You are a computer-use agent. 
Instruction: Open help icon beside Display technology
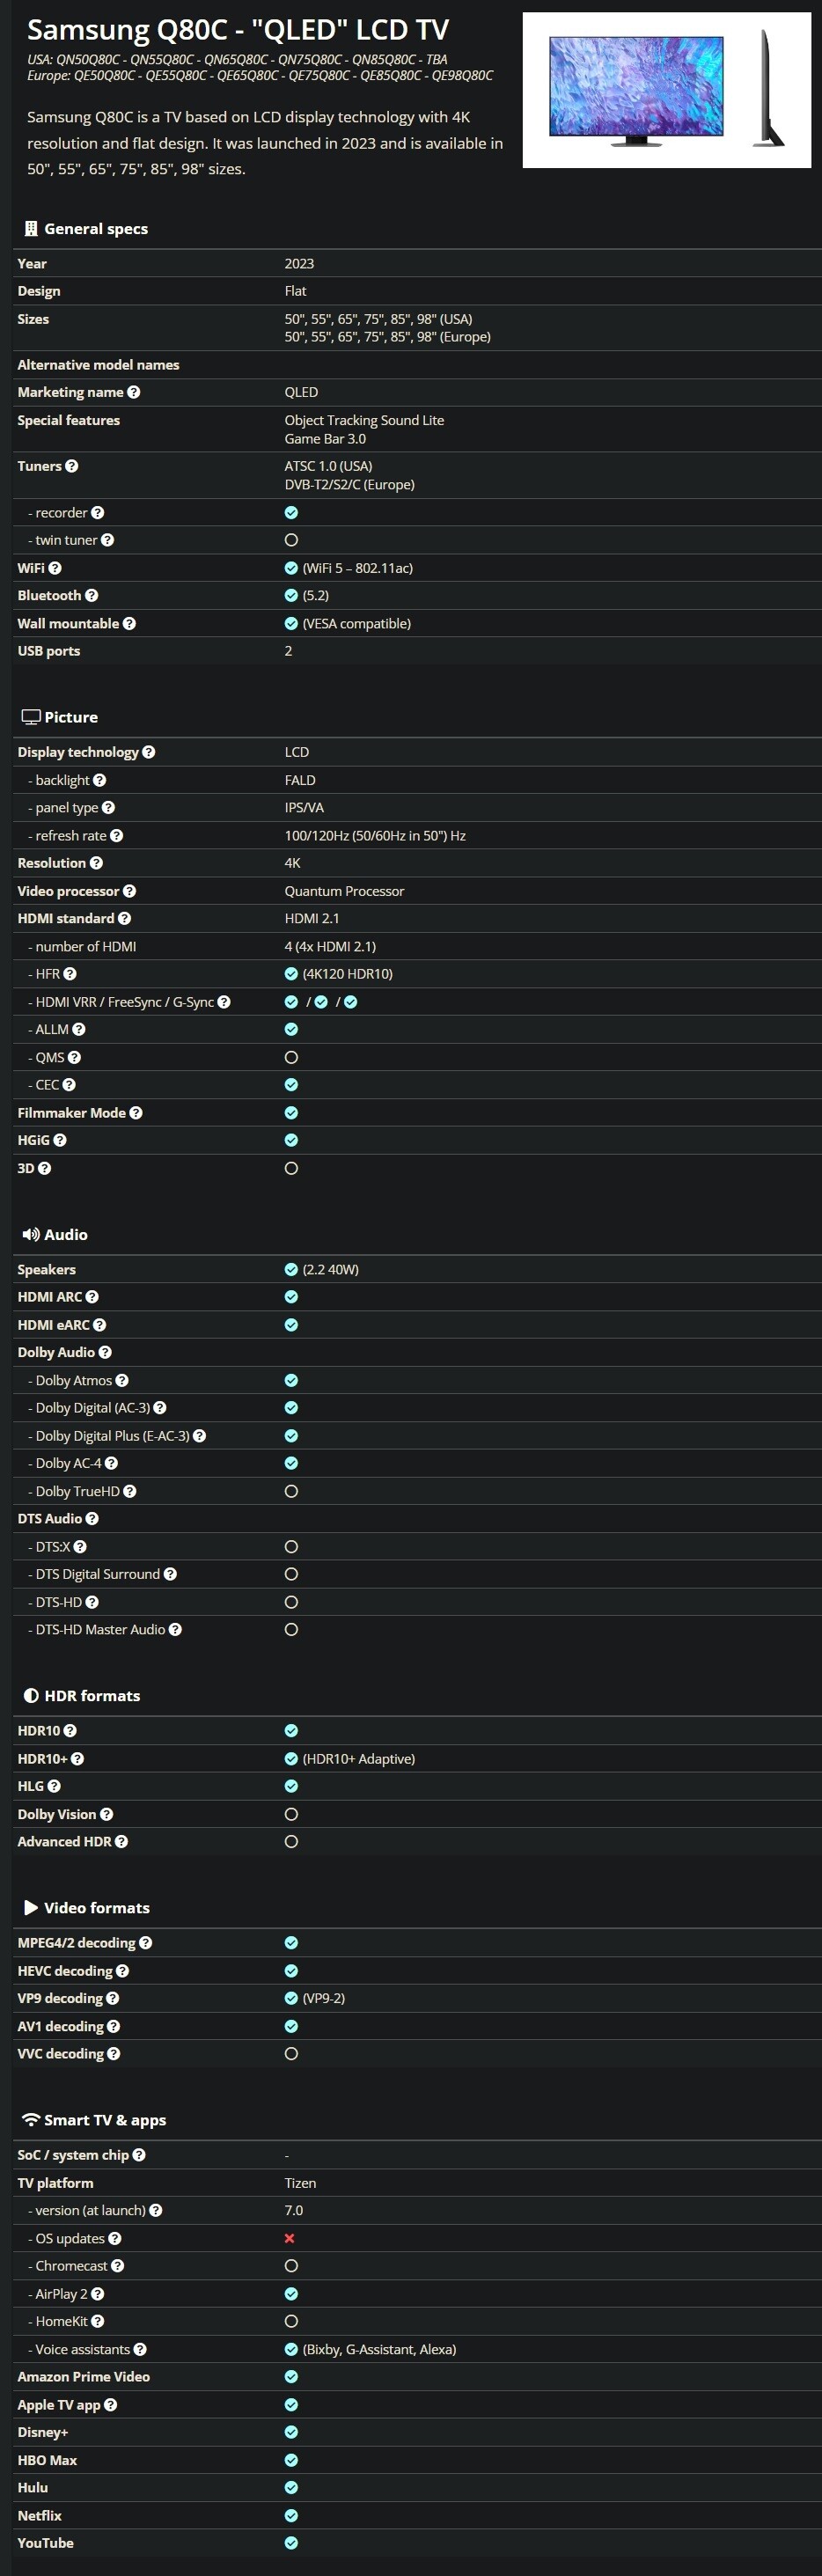[149, 752]
